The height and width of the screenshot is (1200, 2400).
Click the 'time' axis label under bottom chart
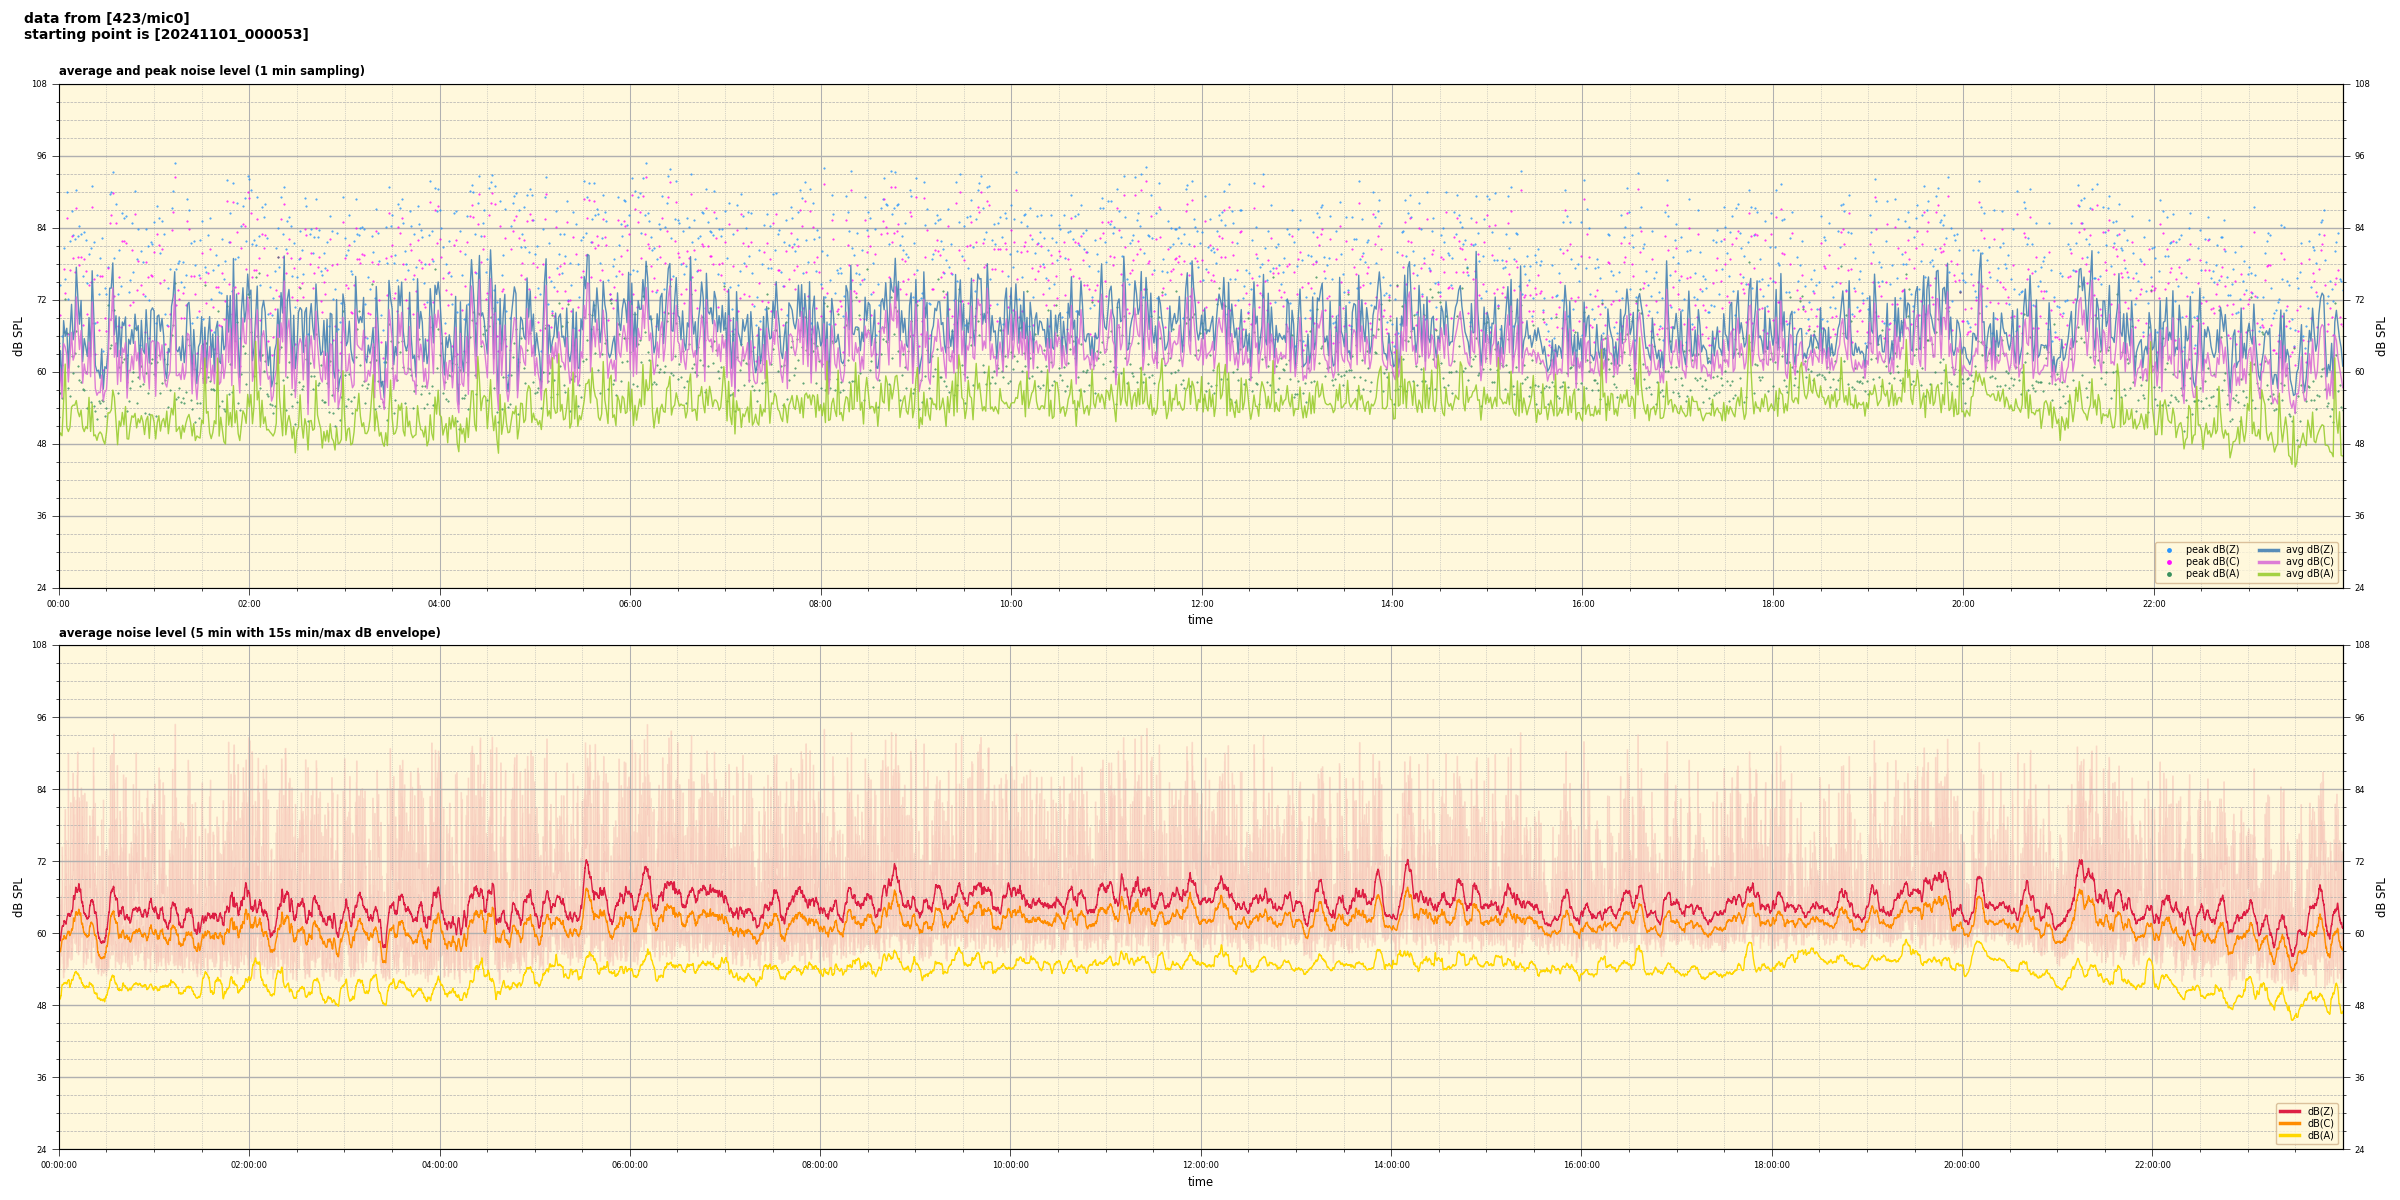[1200, 1182]
